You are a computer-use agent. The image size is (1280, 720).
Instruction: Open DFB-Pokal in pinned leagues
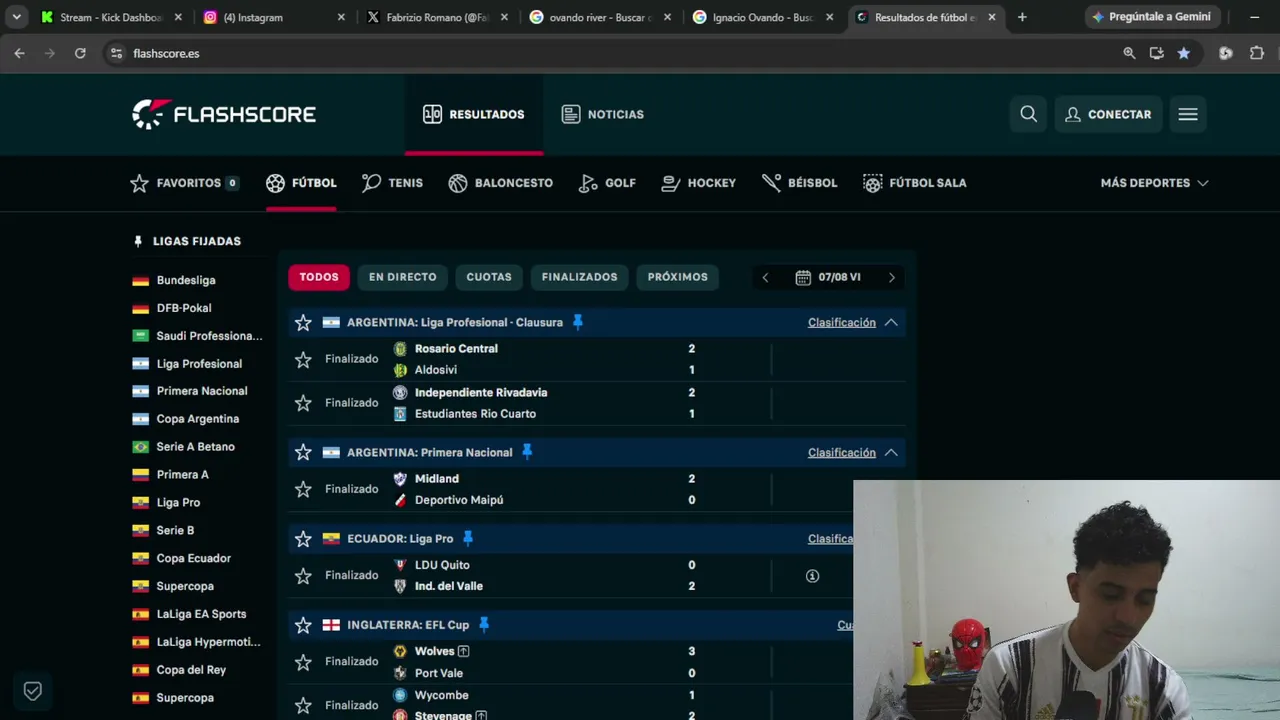tap(184, 308)
